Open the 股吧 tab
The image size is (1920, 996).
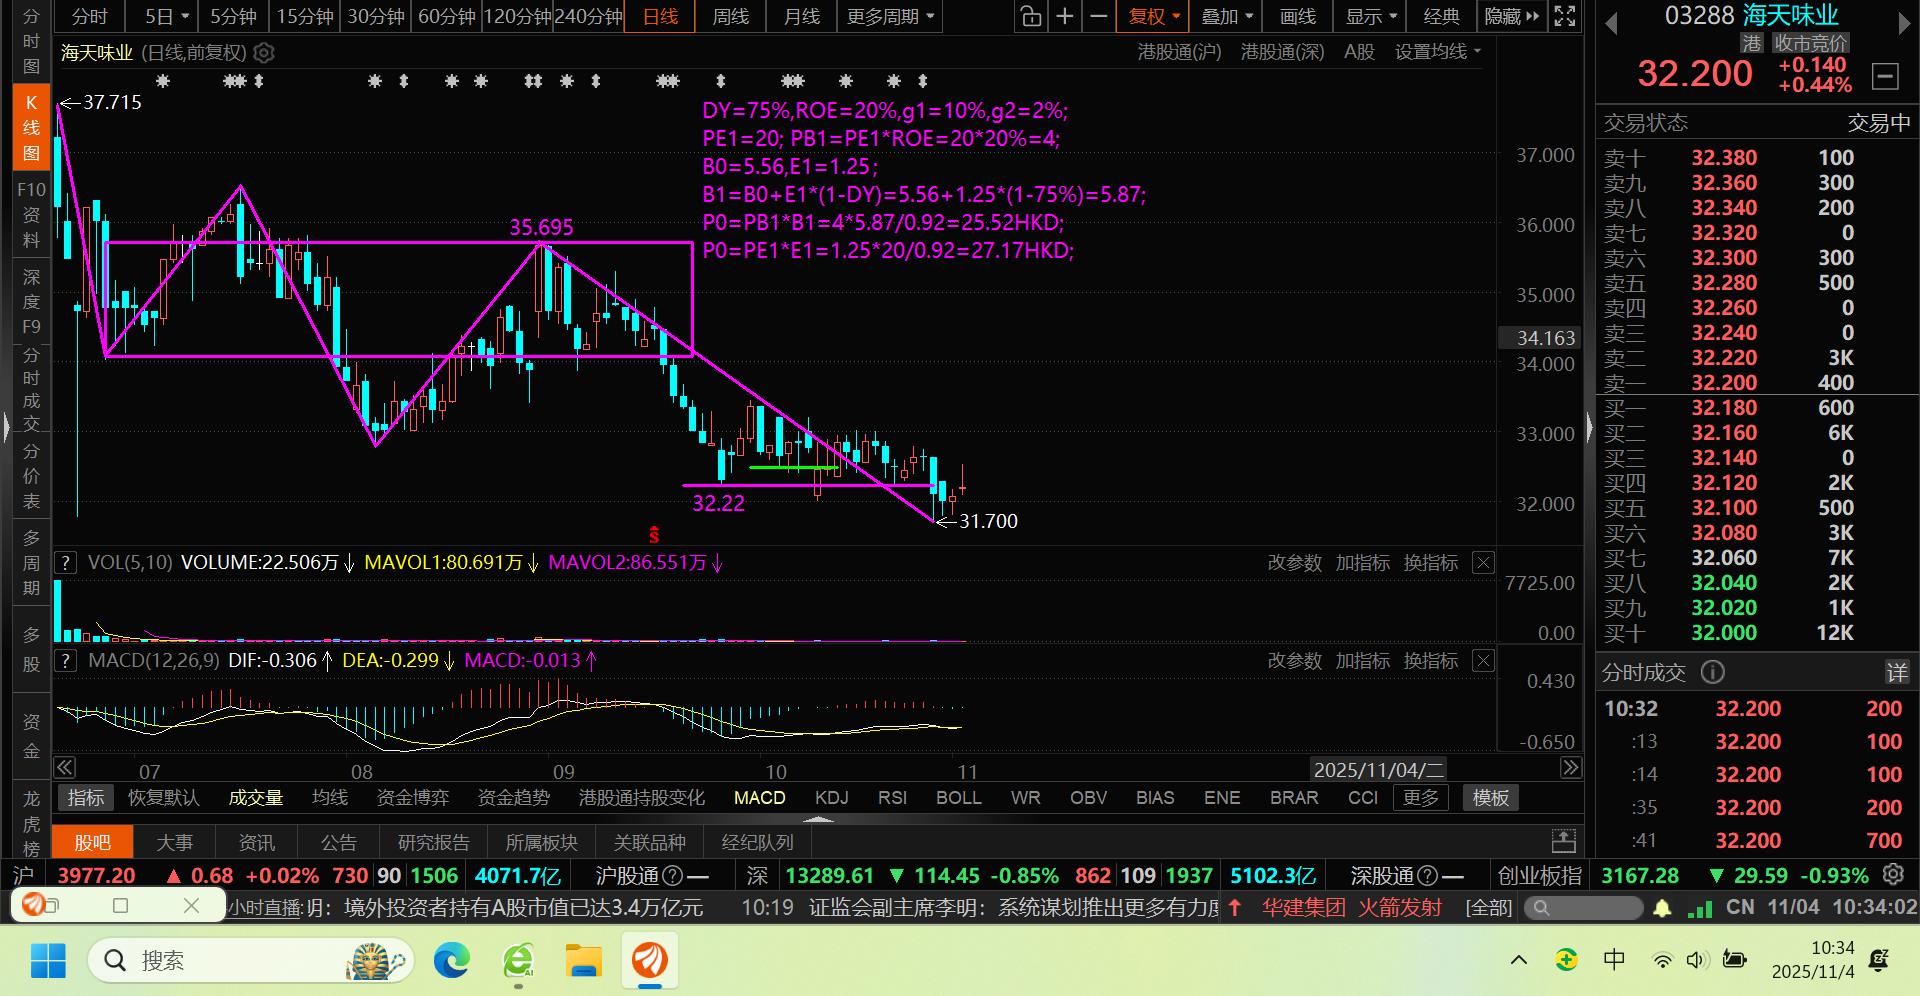point(92,842)
